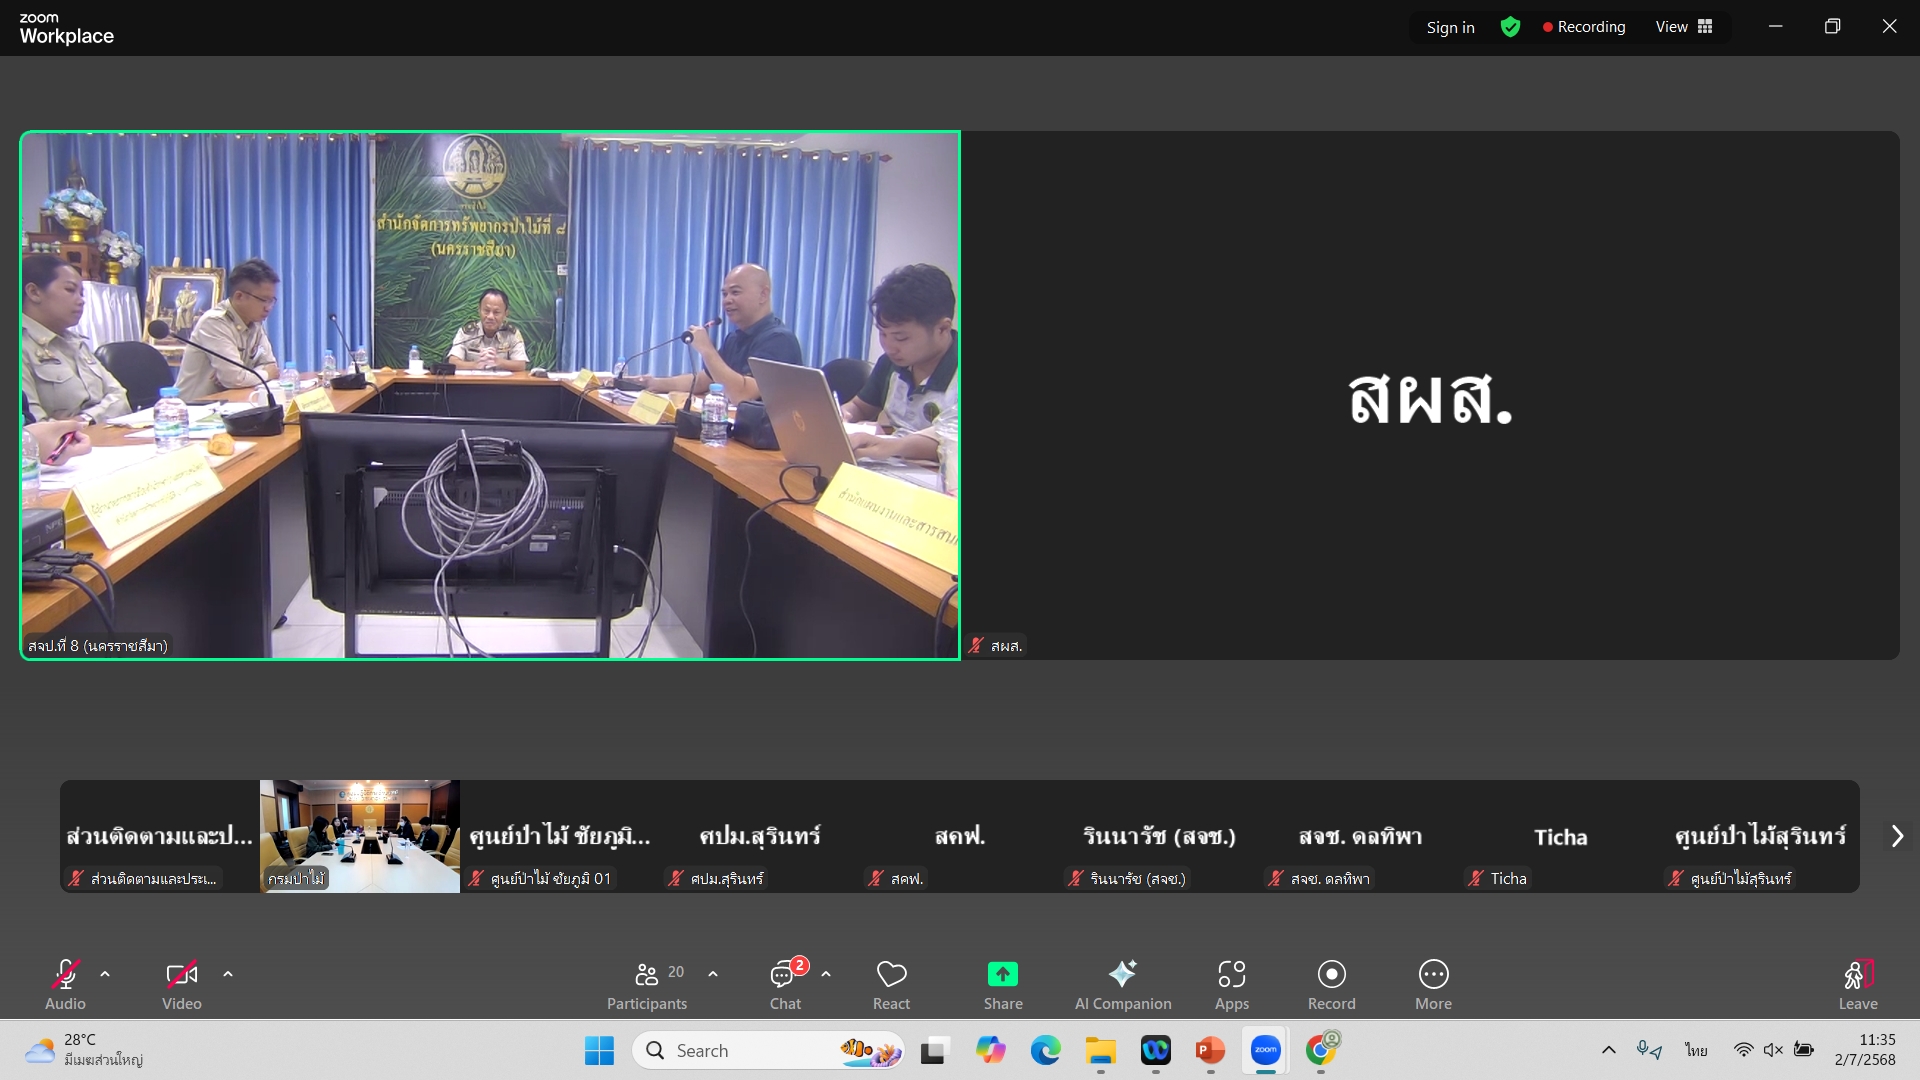The width and height of the screenshot is (1920, 1080).
Task: Click the green Share screen button
Action: (x=1003, y=984)
